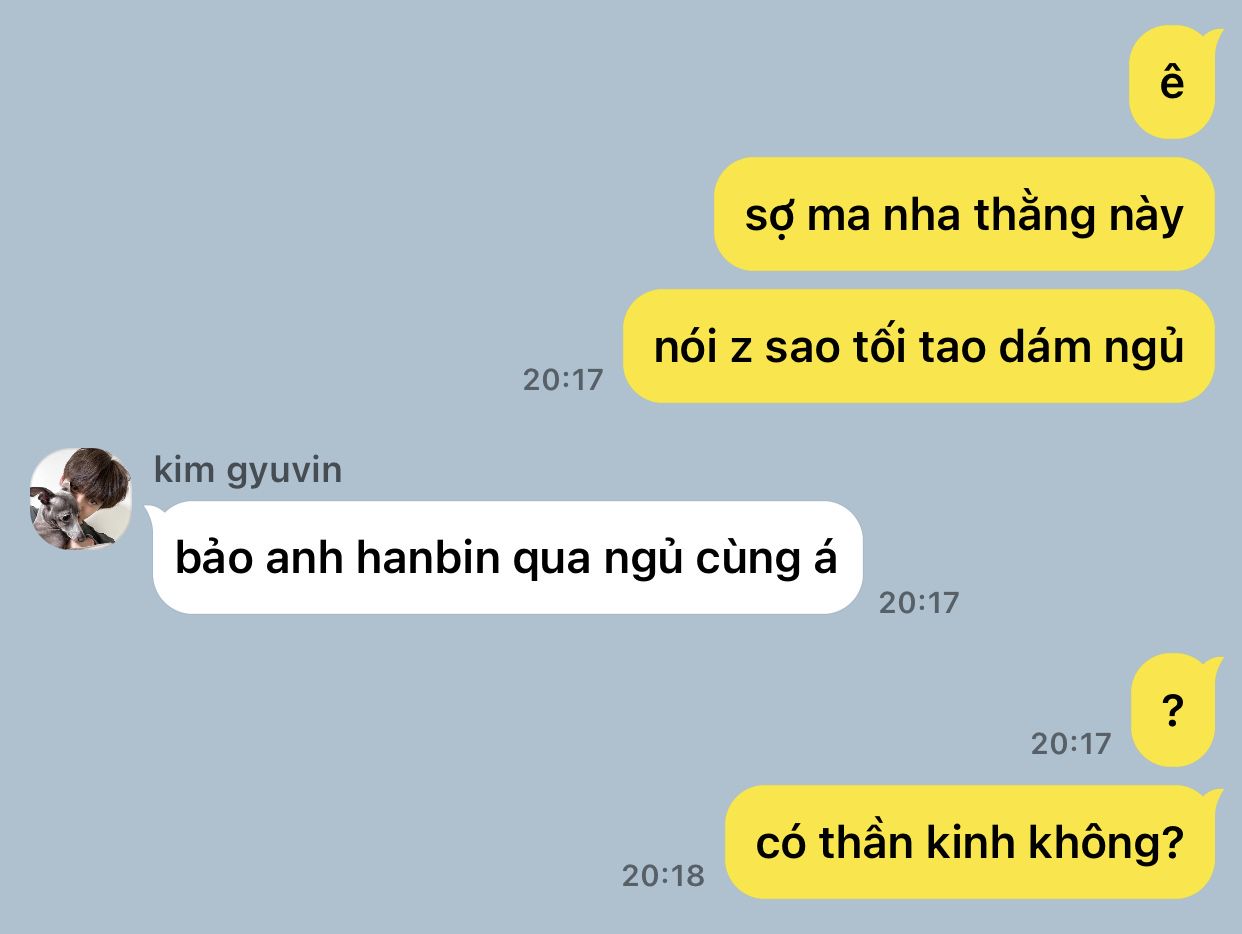Open kim gyuvin's profile picture
1242x934 pixels.
pyautogui.click(x=81, y=498)
